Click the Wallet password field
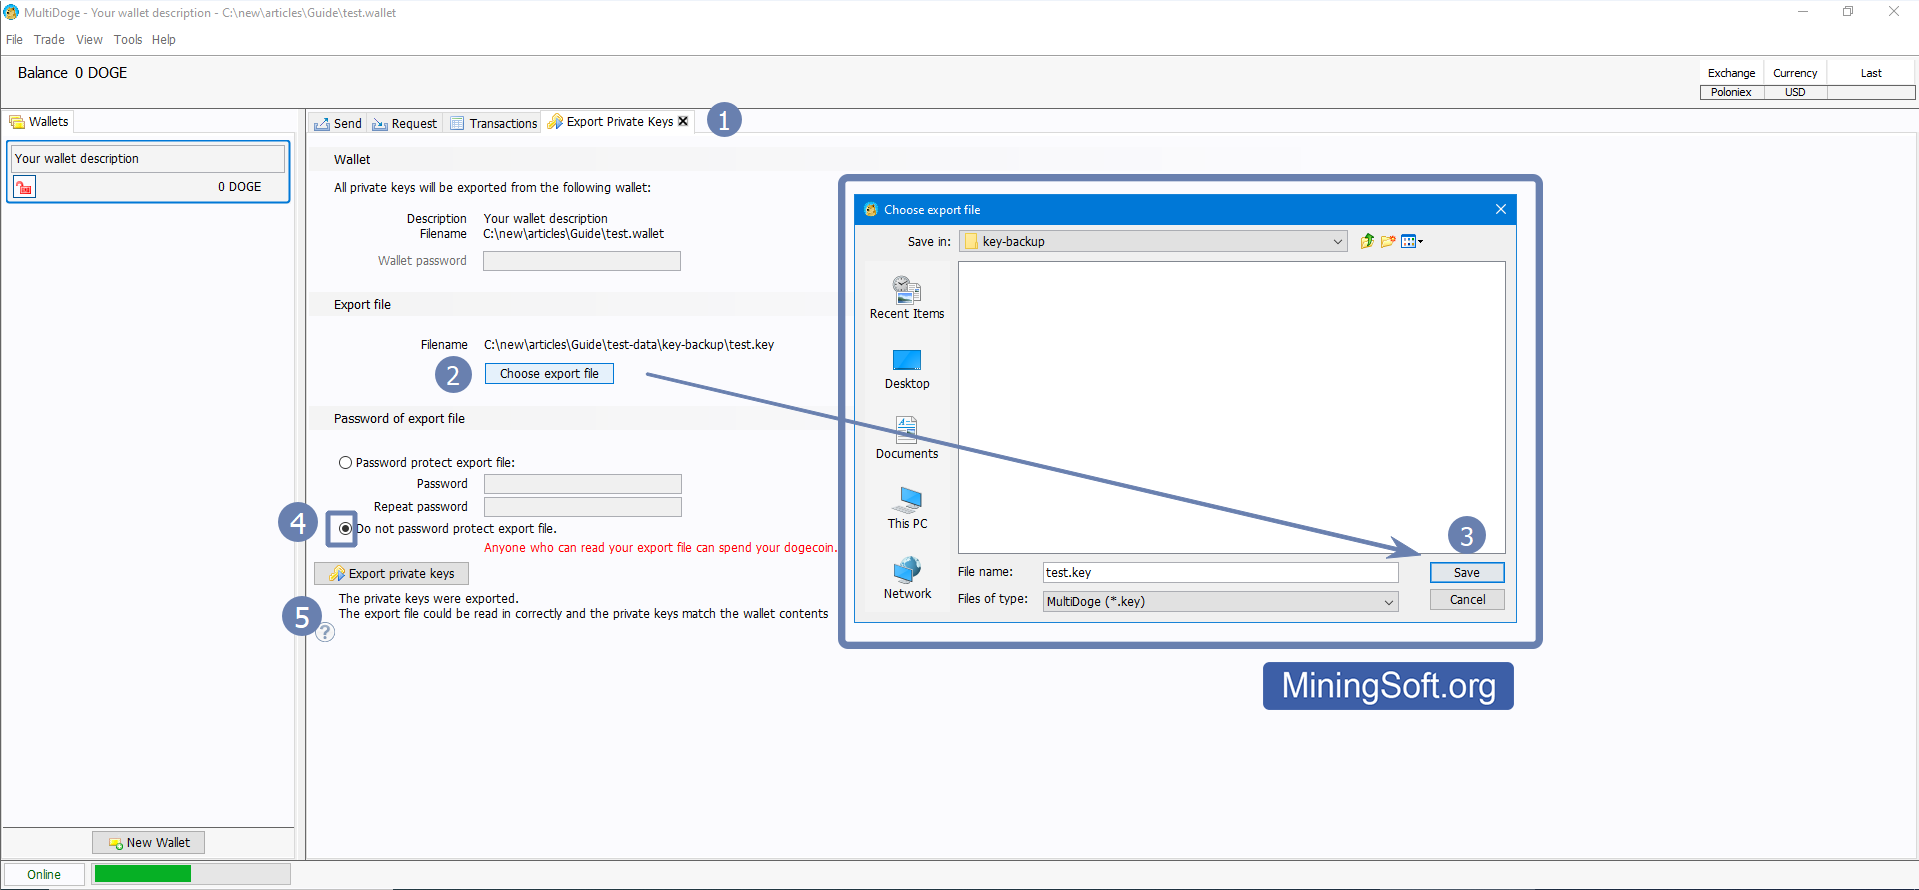Screen dimensions: 1919x890 [x=582, y=261]
